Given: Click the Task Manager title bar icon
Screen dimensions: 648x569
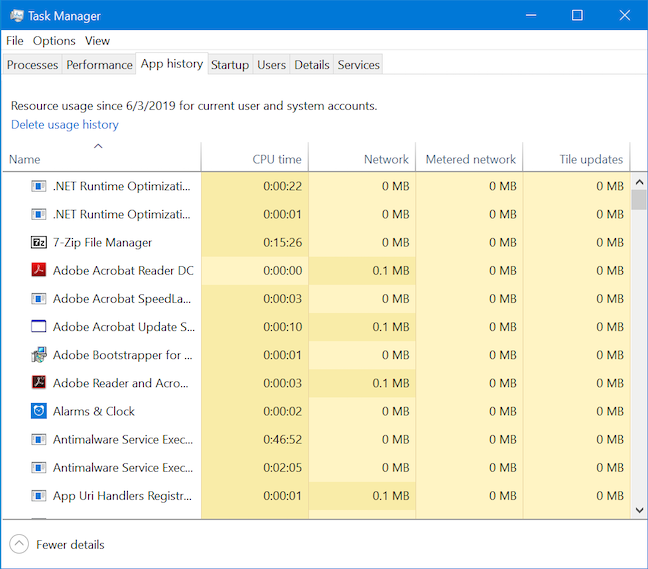Looking at the screenshot, I should (x=17, y=16).
